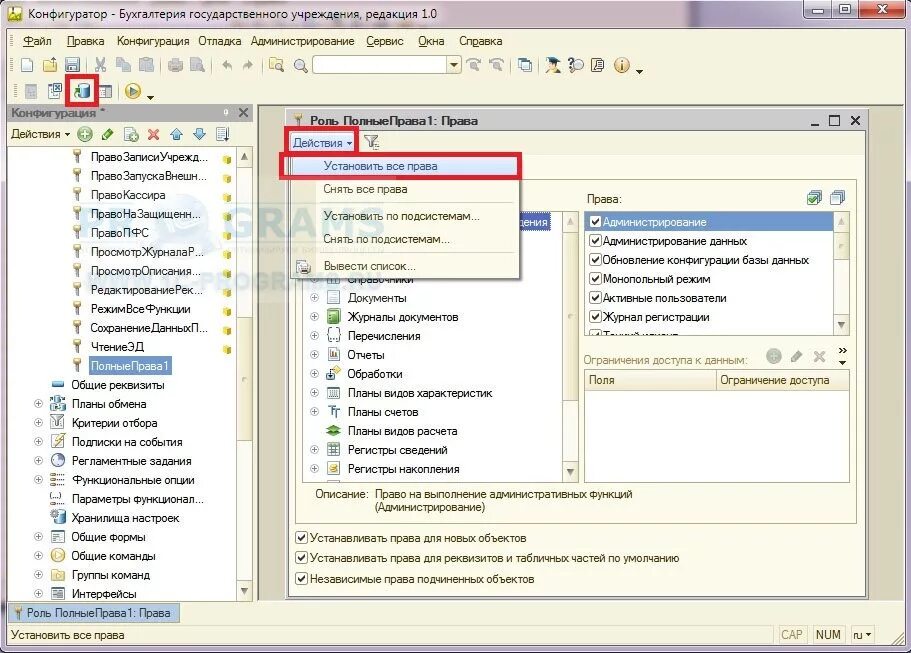Expand the Отчеты tree node
Screen dimensions: 911x653
[x=314, y=354]
